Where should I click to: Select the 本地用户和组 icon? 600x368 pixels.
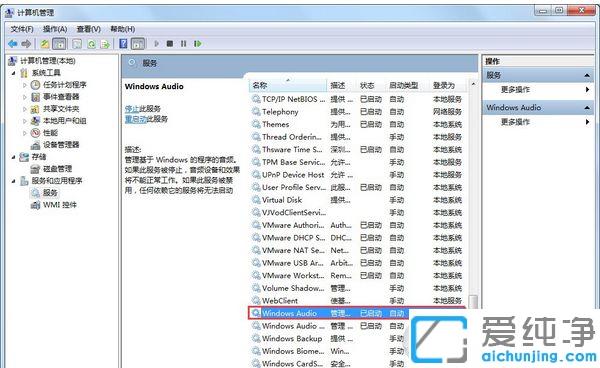35,121
